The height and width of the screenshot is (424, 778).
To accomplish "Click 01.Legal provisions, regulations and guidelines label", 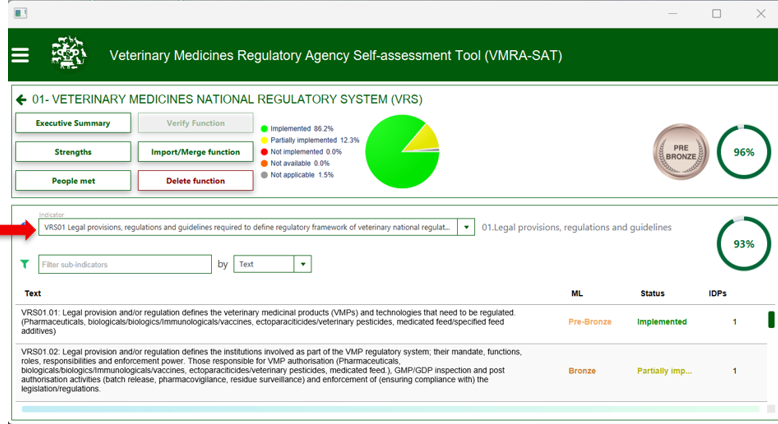I will [x=577, y=228].
